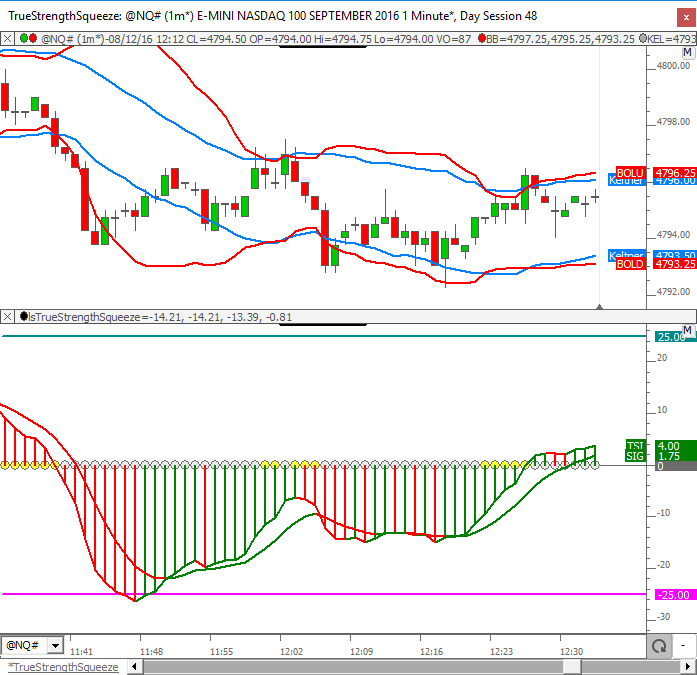Viewport: 697px width, 675px height.
Task: Click the red dot beside the green dot
Action: (x=34, y=38)
